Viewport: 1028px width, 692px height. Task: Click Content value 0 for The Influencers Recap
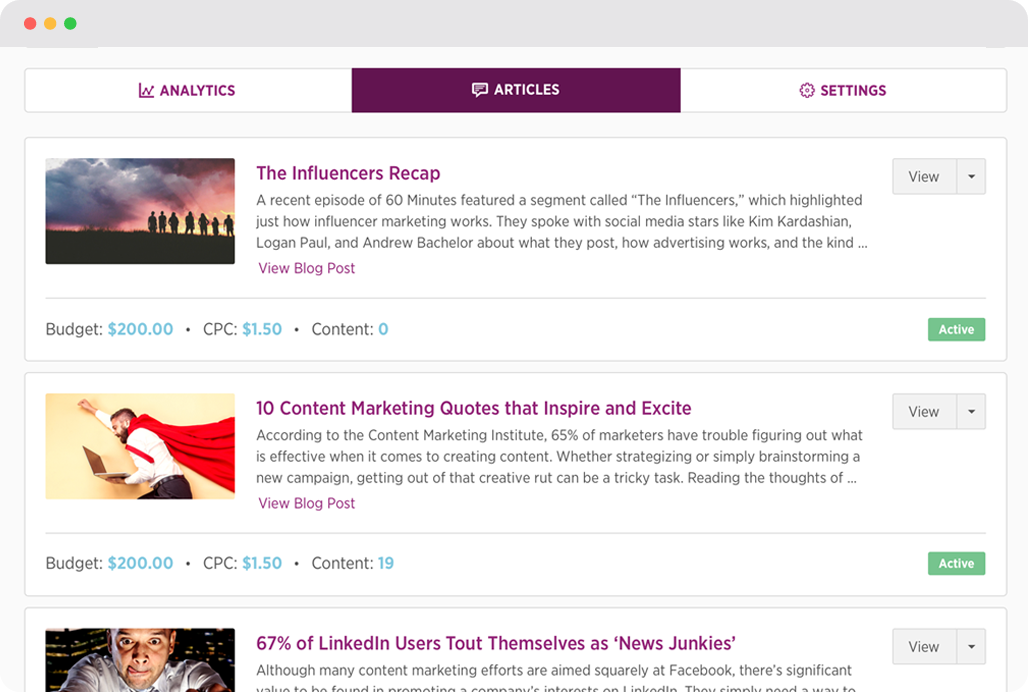[x=384, y=329]
